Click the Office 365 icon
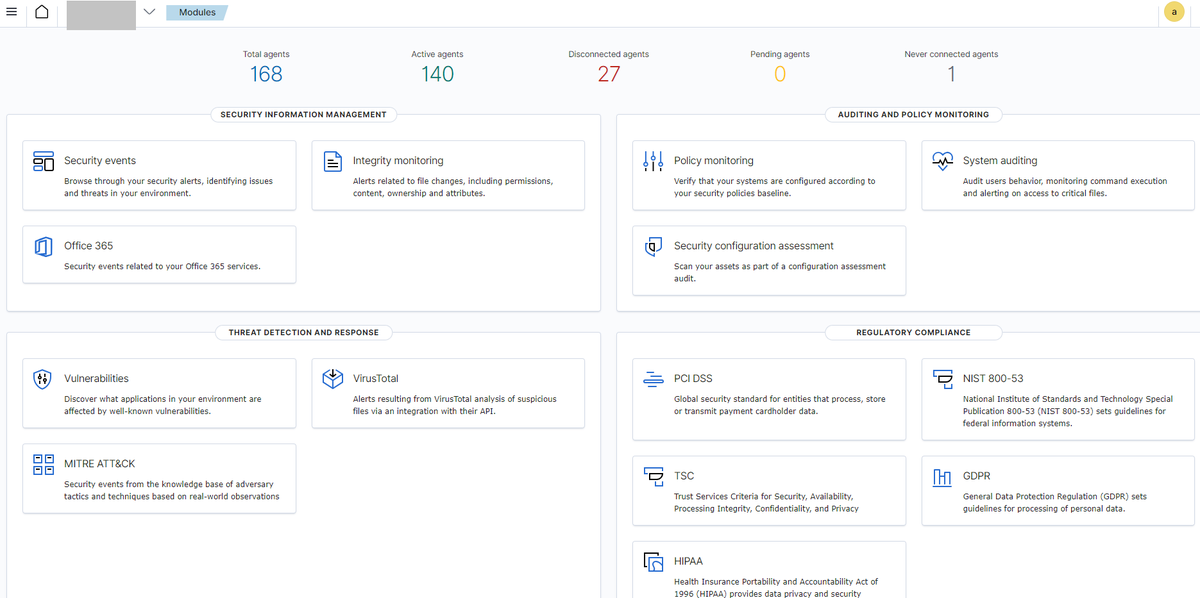This screenshot has height=598, width=1200. tap(43, 246)
